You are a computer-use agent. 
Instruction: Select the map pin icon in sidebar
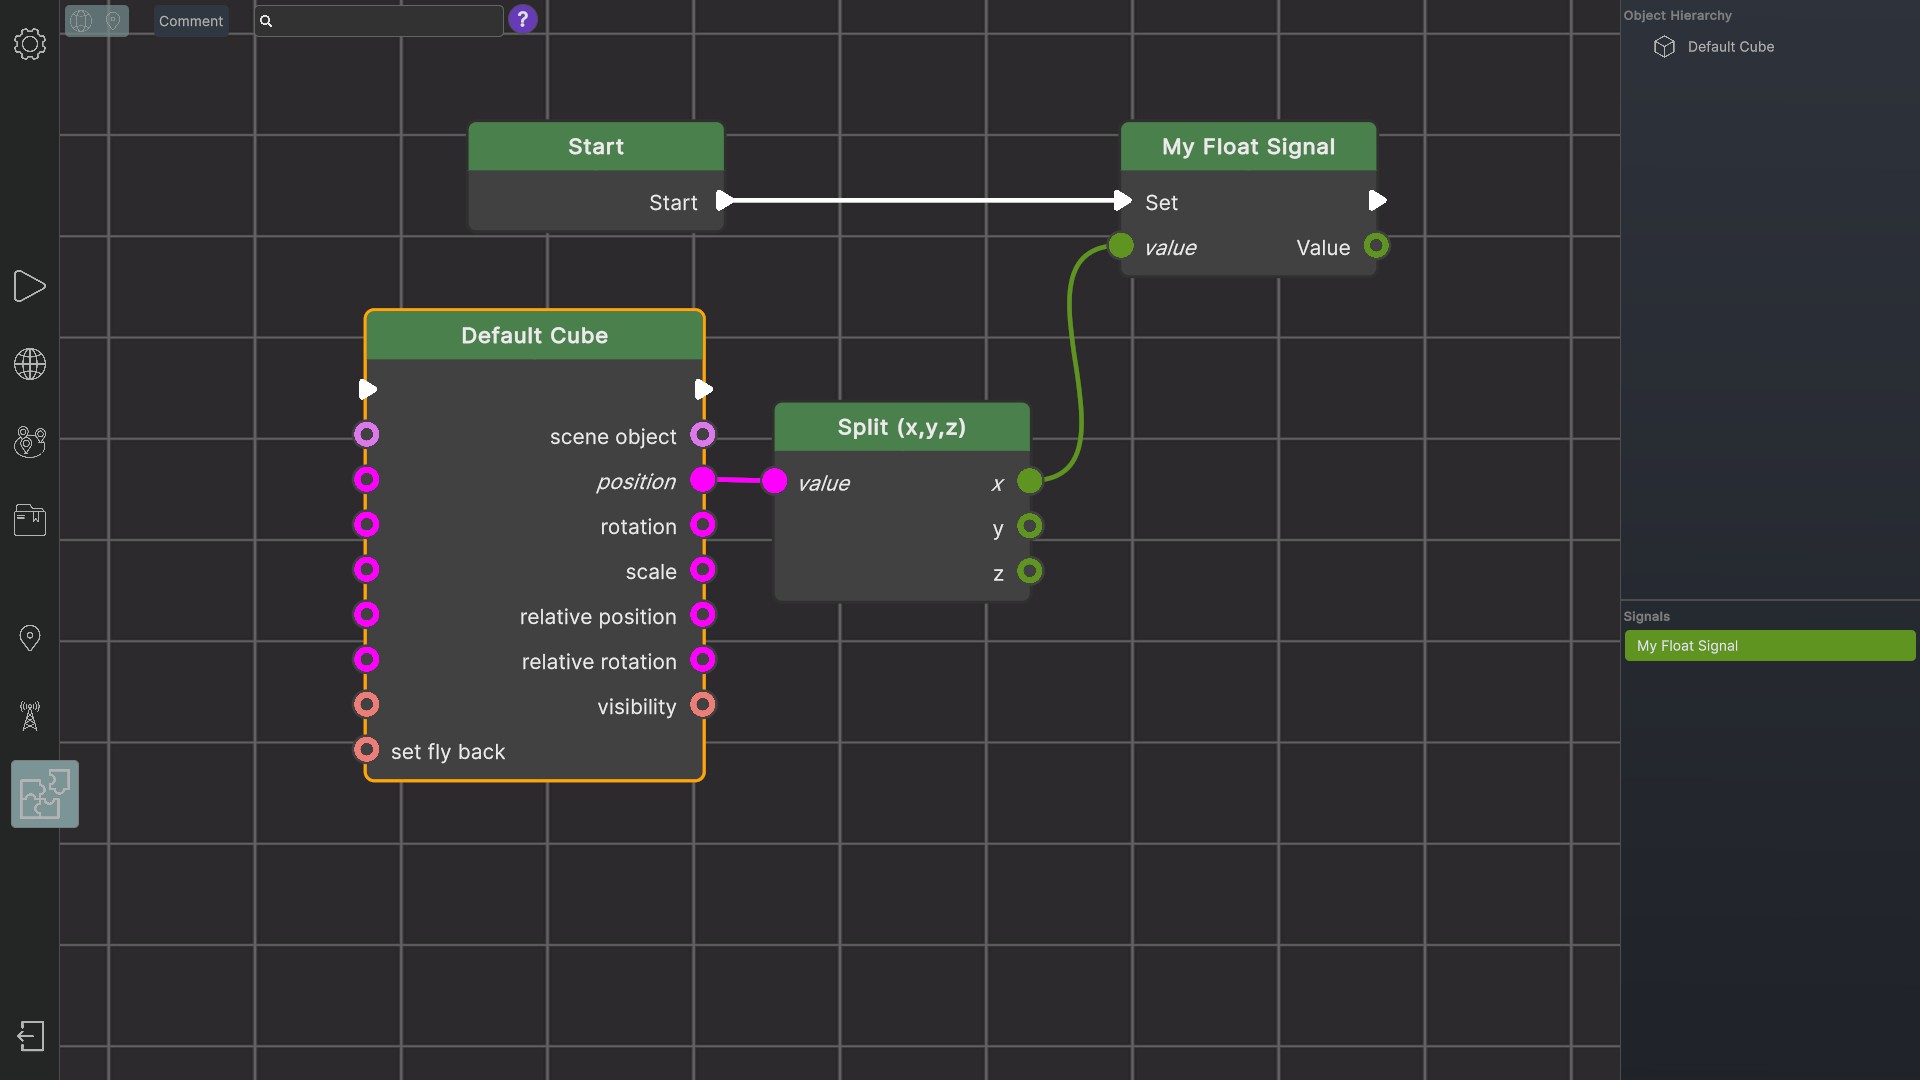pyautogui.click(x=30, y=638)
